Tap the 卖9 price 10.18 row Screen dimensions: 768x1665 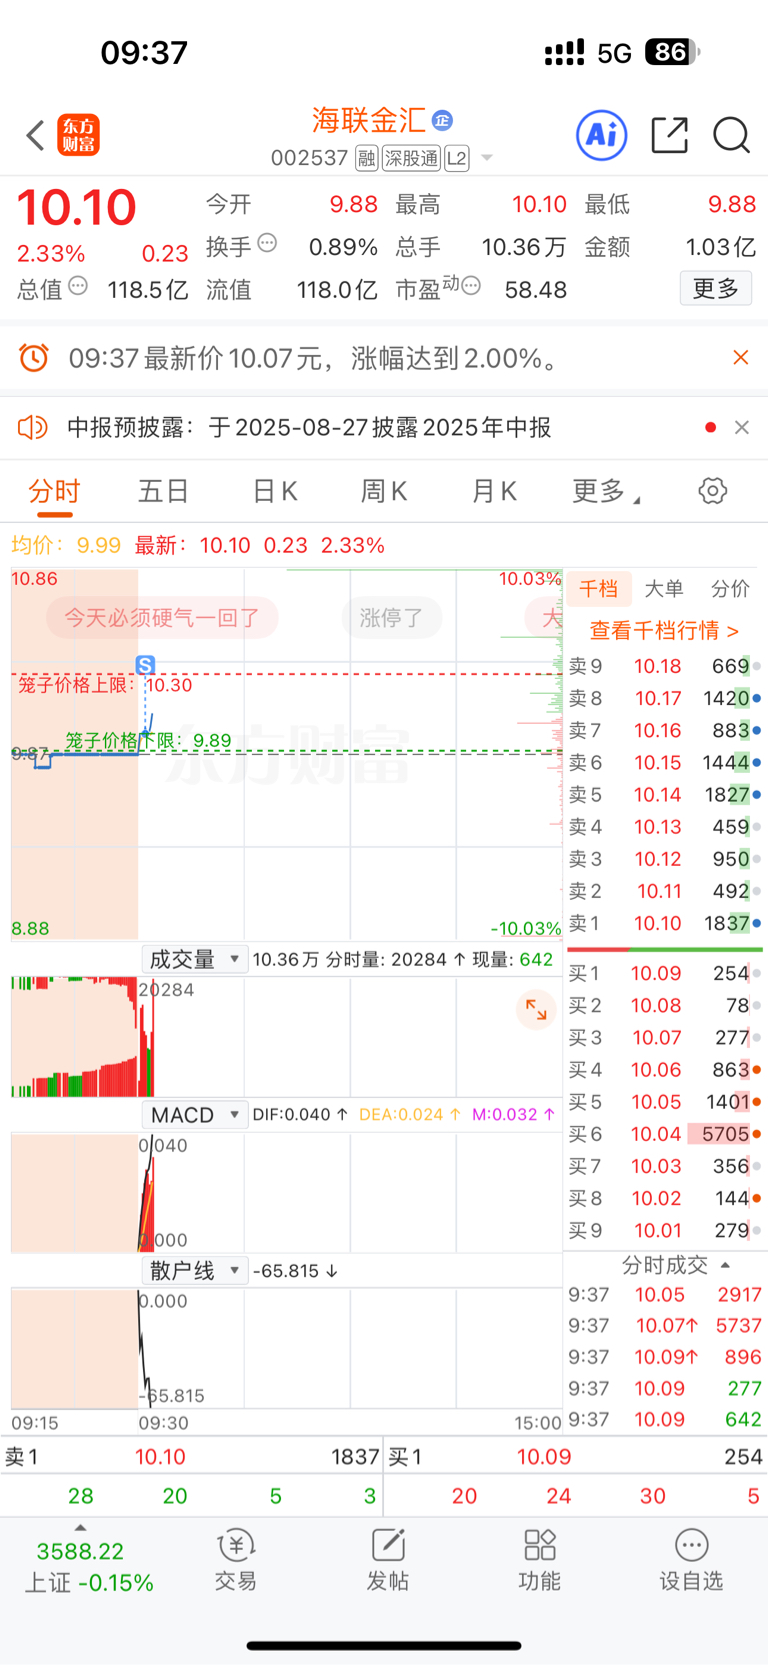point(664,666)
